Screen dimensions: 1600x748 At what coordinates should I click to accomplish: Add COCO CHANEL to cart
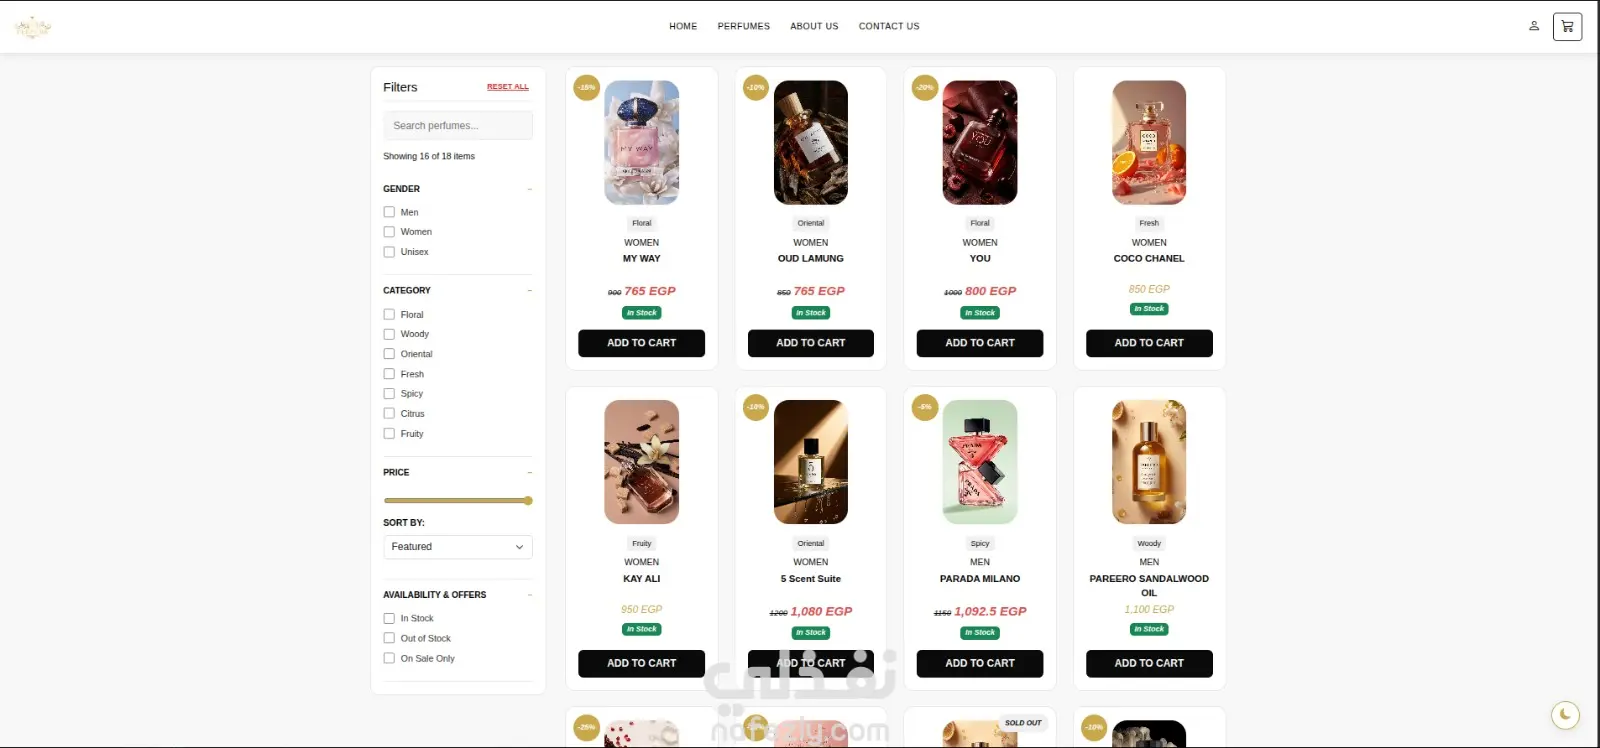(1149, 343)
